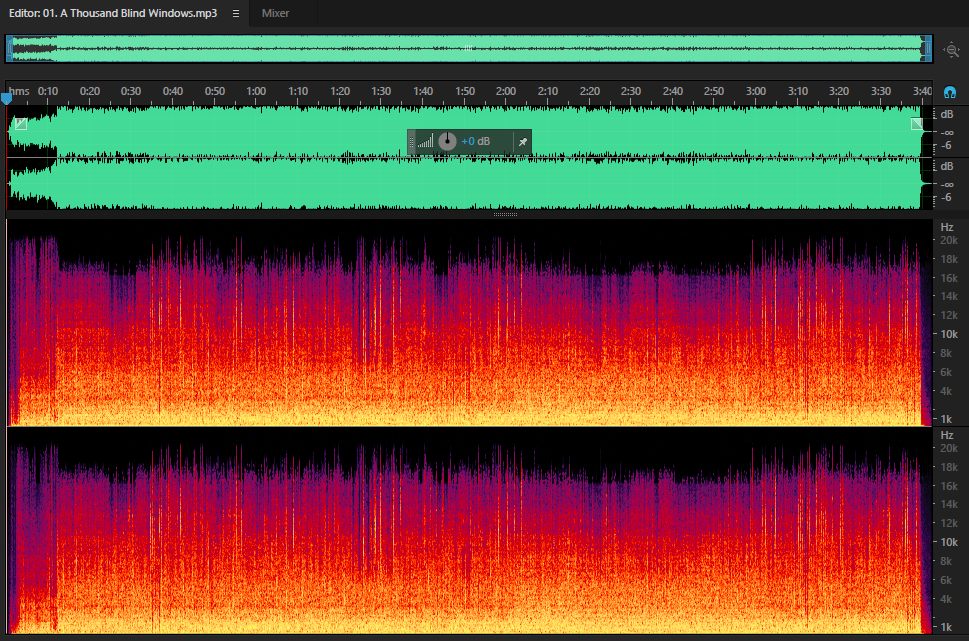This screenshot has width=969, height=641.
Task: Click the gripper on the volume HUD
Action: (412, 142)
